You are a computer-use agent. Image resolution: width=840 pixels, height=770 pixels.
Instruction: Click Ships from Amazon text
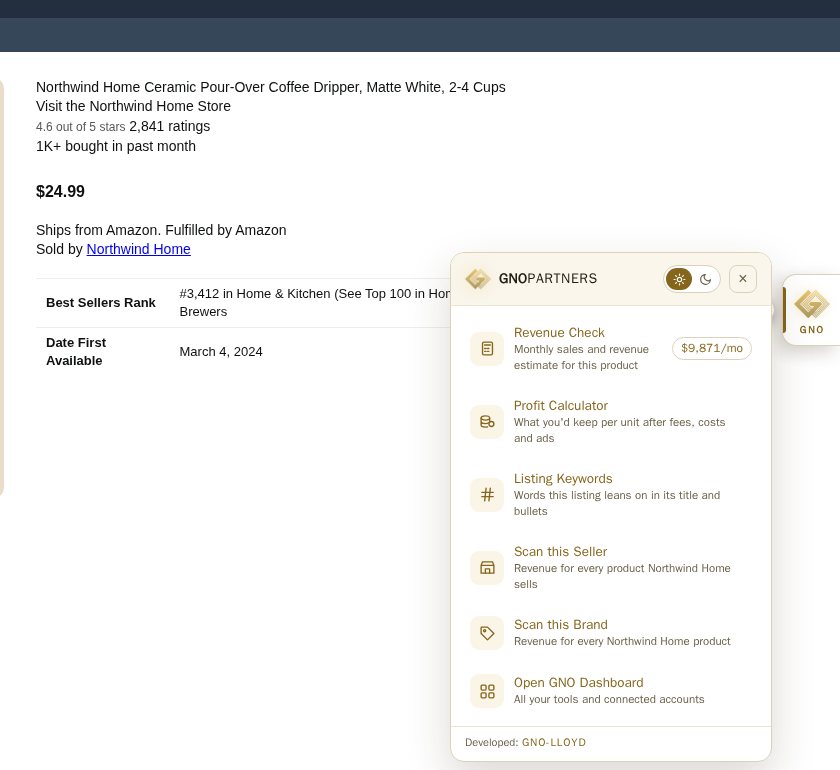click(x=161, y=230)
